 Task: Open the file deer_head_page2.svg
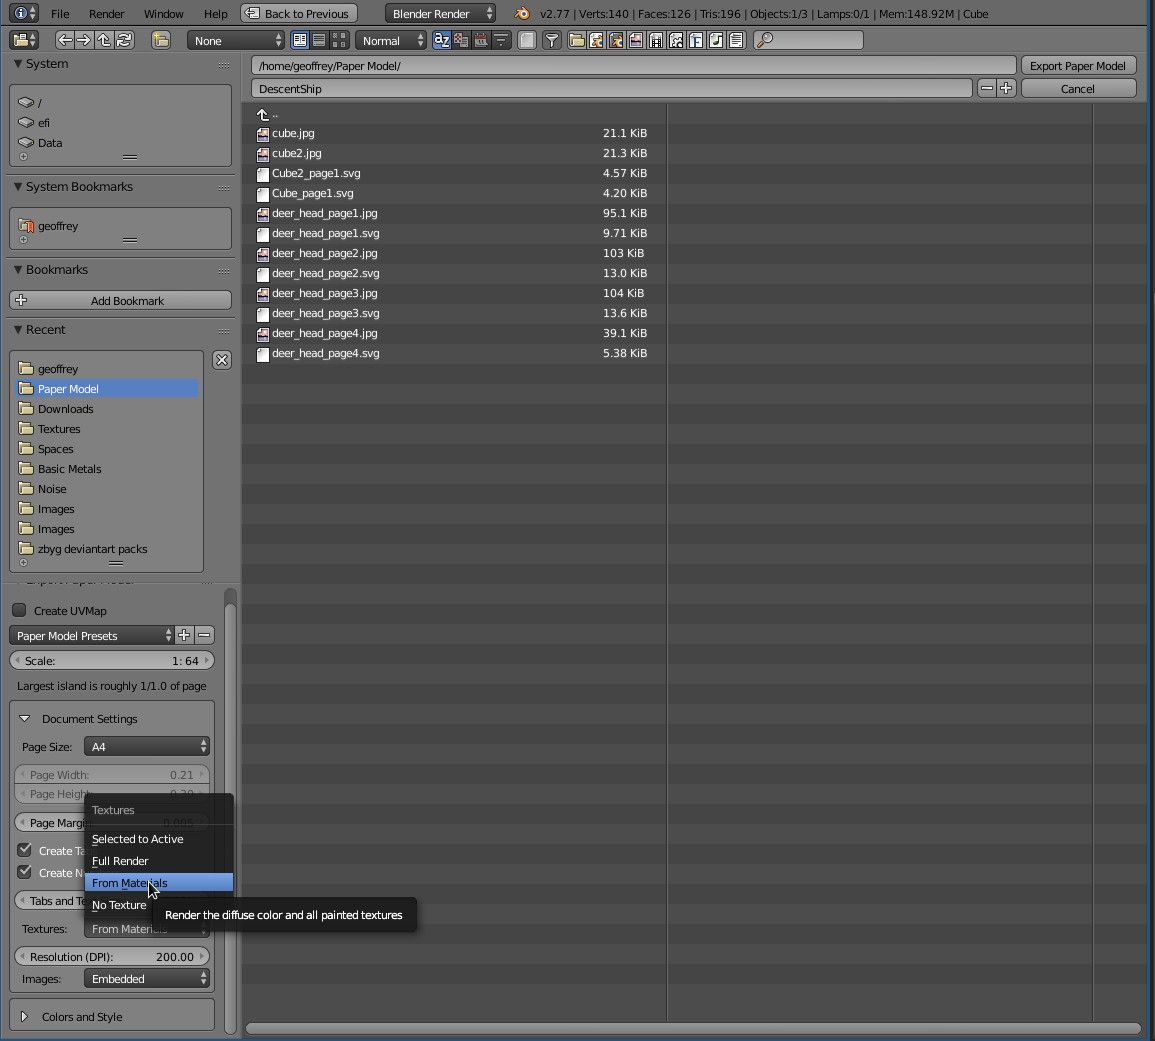[x=326, y=273]
